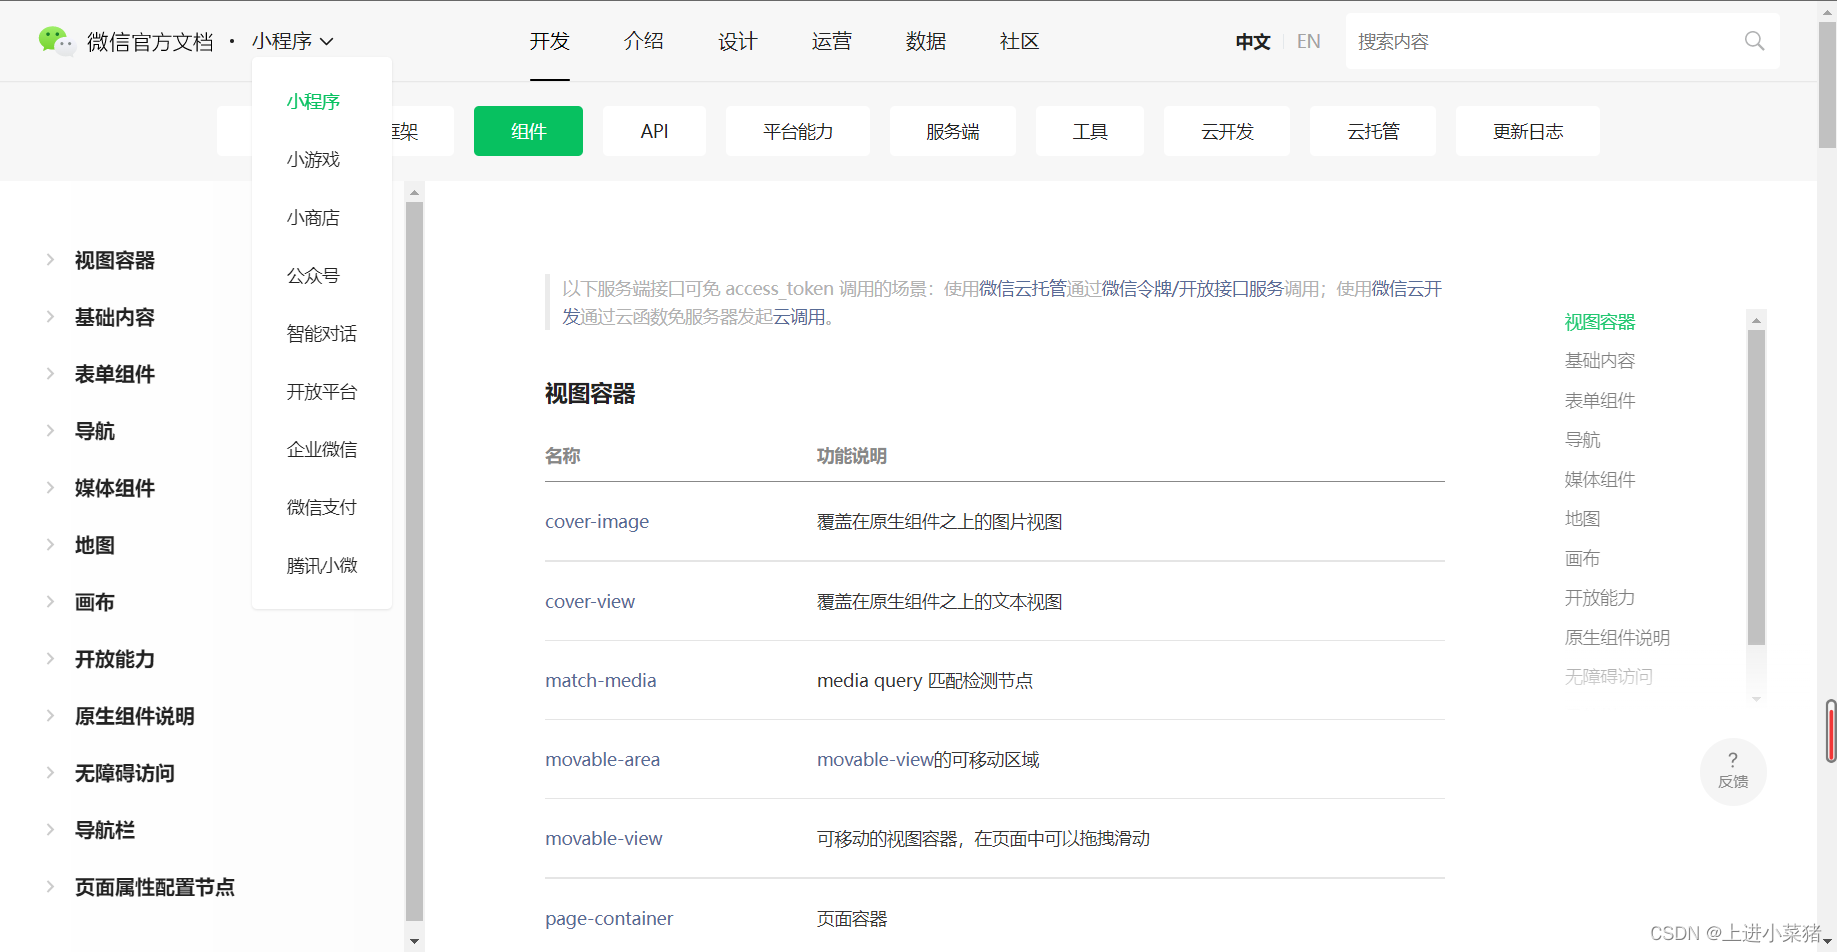
Task: Open the 开发 top navigation tab
Action: (x=550, y=41)
